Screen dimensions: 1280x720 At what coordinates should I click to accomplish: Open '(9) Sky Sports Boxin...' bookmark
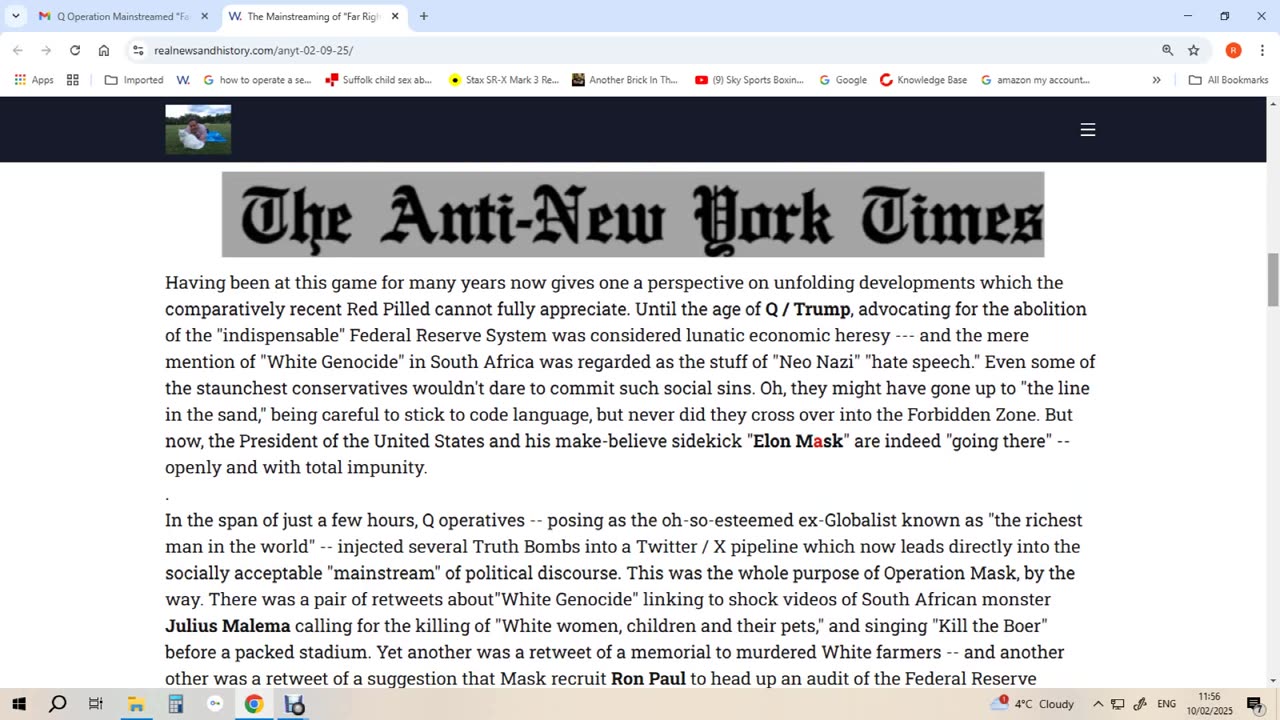point(750,80)
